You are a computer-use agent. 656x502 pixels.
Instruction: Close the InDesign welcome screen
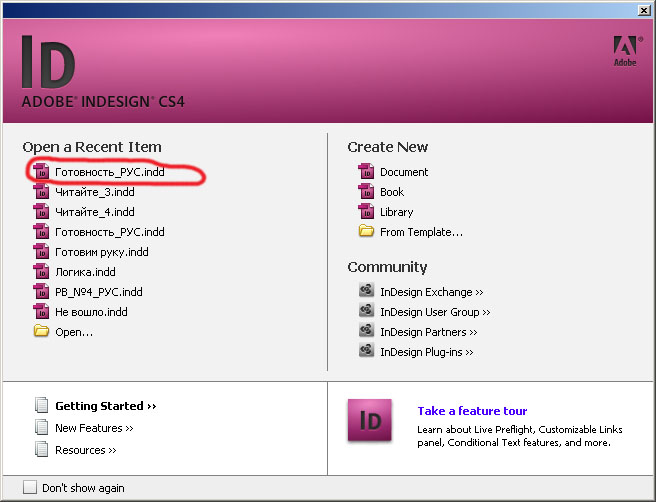(644, 10)
